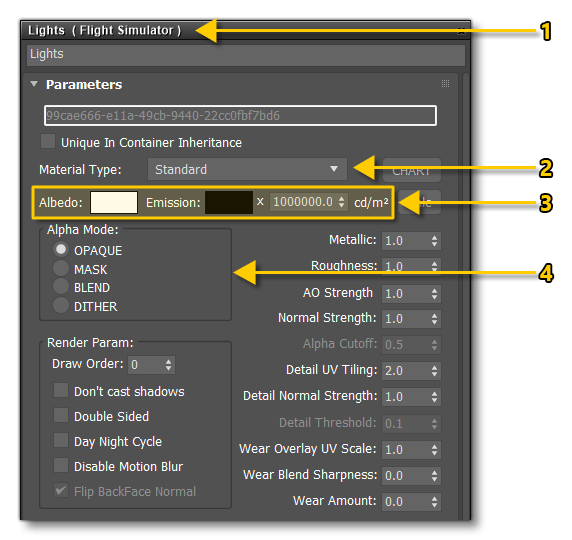Viewport: 572px width, 540px height.
Task: Open the Emission color swatch
Action: (229, 202)
